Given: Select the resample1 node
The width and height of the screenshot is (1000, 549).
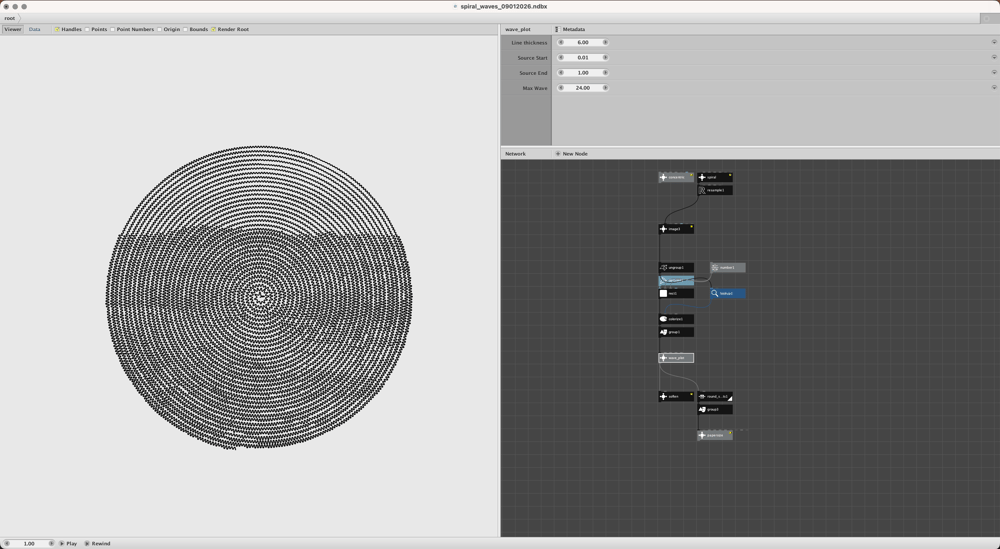Looking at the screenshot, I should 714,190.
